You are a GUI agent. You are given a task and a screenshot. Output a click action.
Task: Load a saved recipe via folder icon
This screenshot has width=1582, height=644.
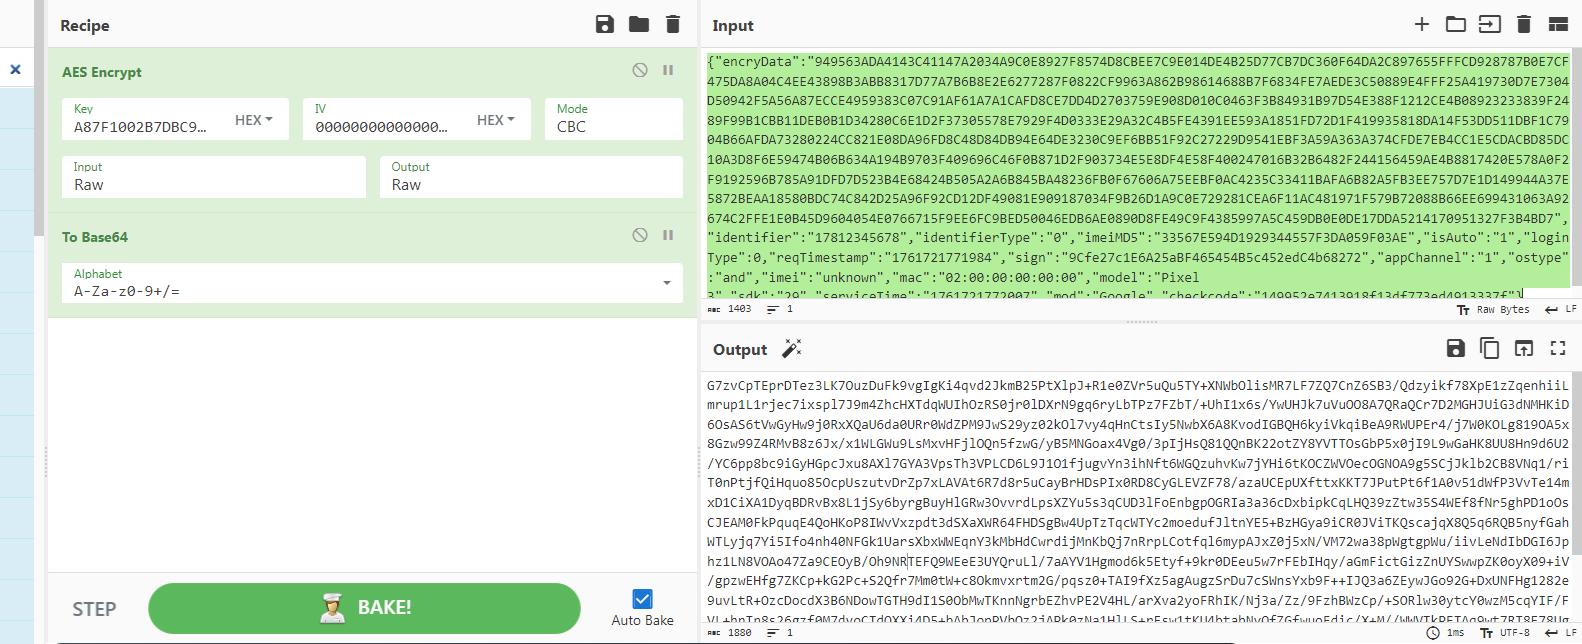639,24
